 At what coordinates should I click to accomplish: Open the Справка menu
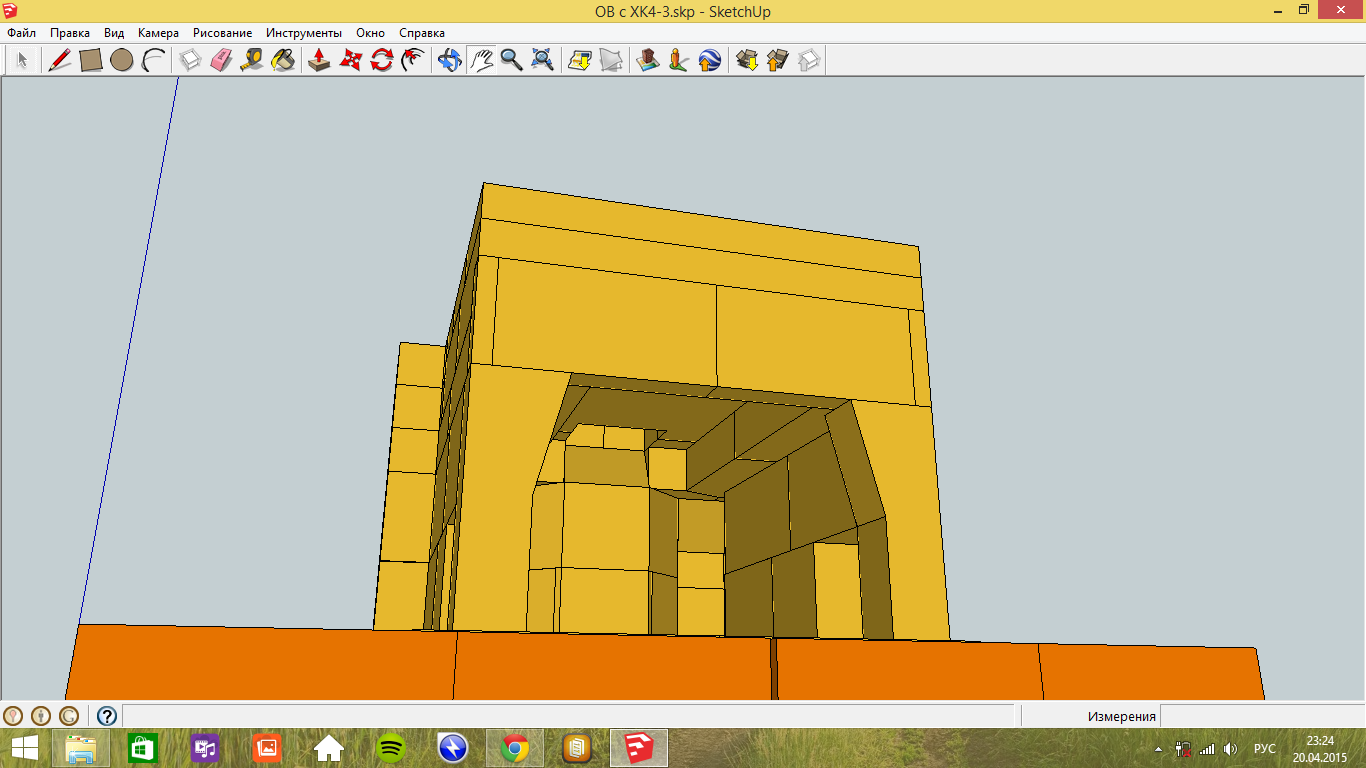coord(421,33)
